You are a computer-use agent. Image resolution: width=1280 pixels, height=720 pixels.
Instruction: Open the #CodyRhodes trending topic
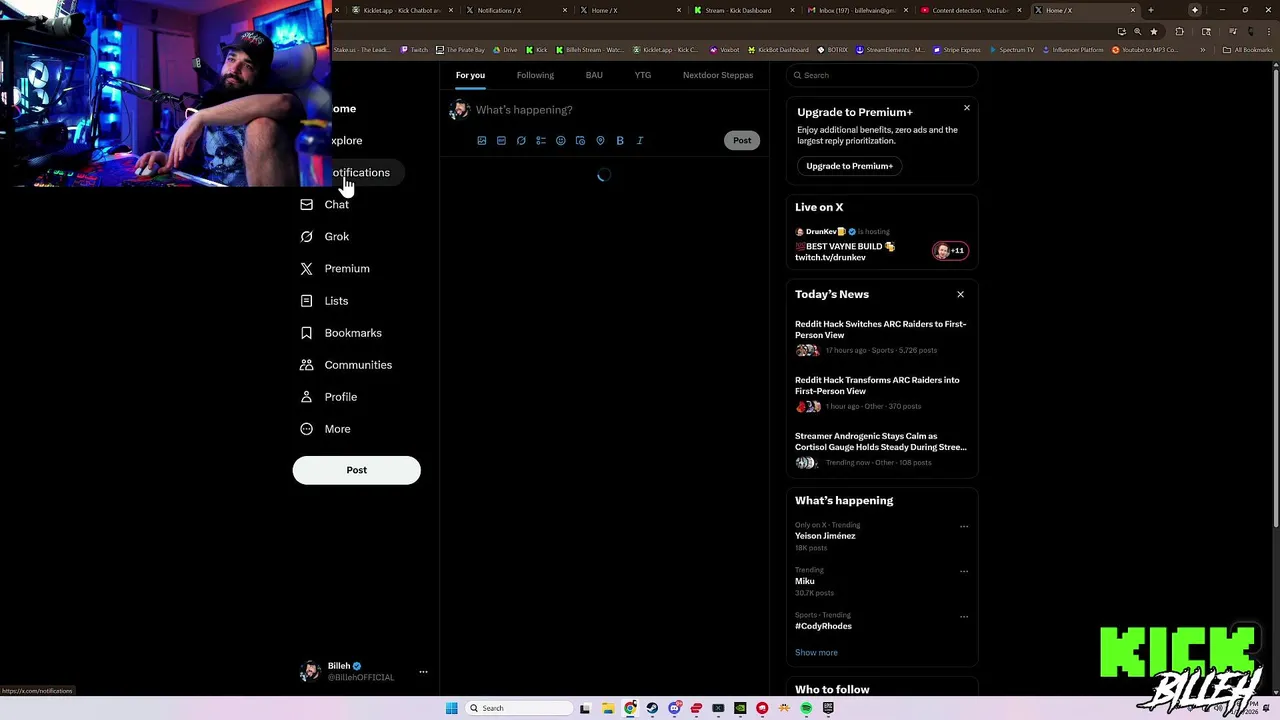[x=823, y=626]
